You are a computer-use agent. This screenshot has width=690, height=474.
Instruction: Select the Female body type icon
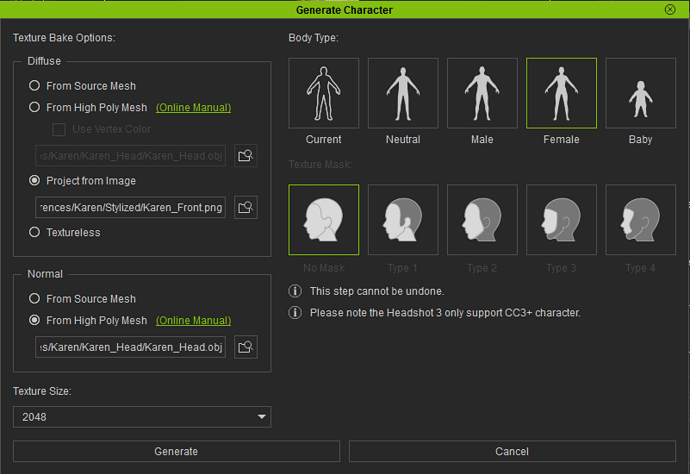coord(562,93)
